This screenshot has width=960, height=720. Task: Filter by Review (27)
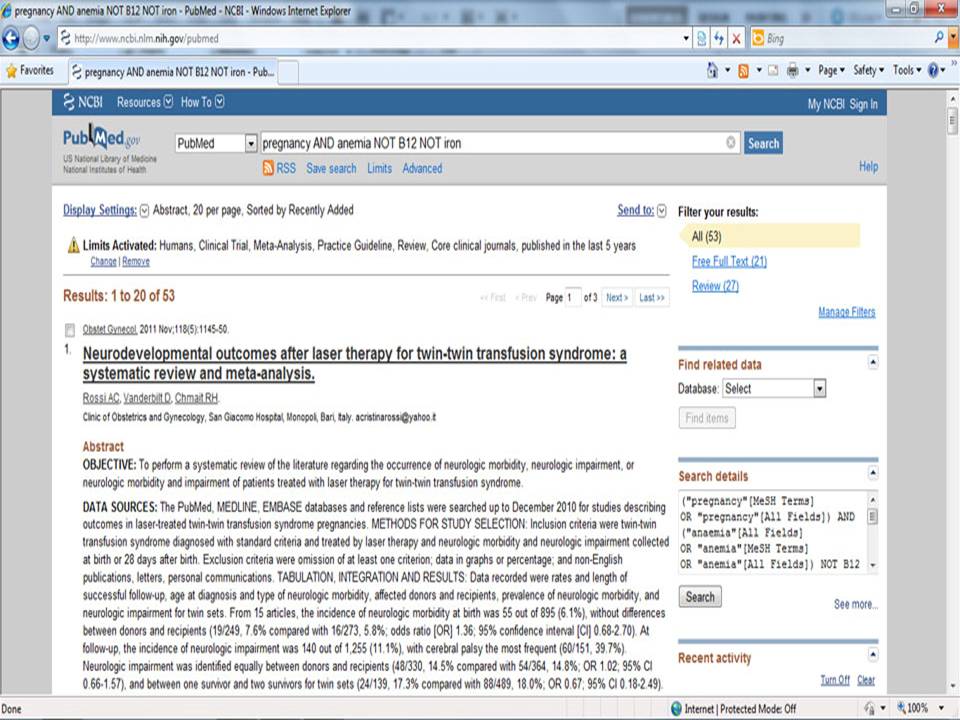click(715, 286)
